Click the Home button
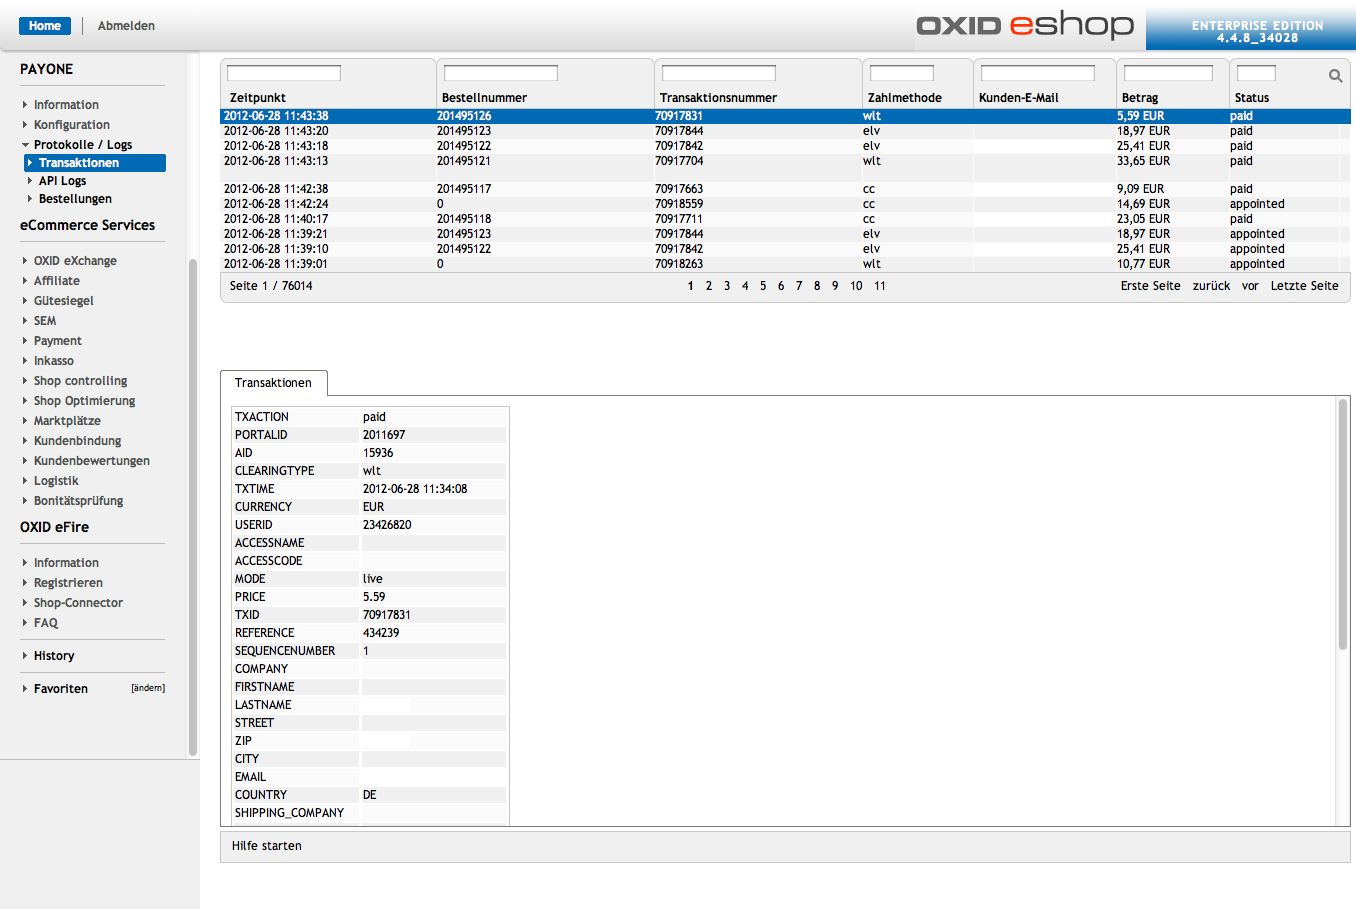Screen dimensions: 1356x909 (x=45, y=26)
